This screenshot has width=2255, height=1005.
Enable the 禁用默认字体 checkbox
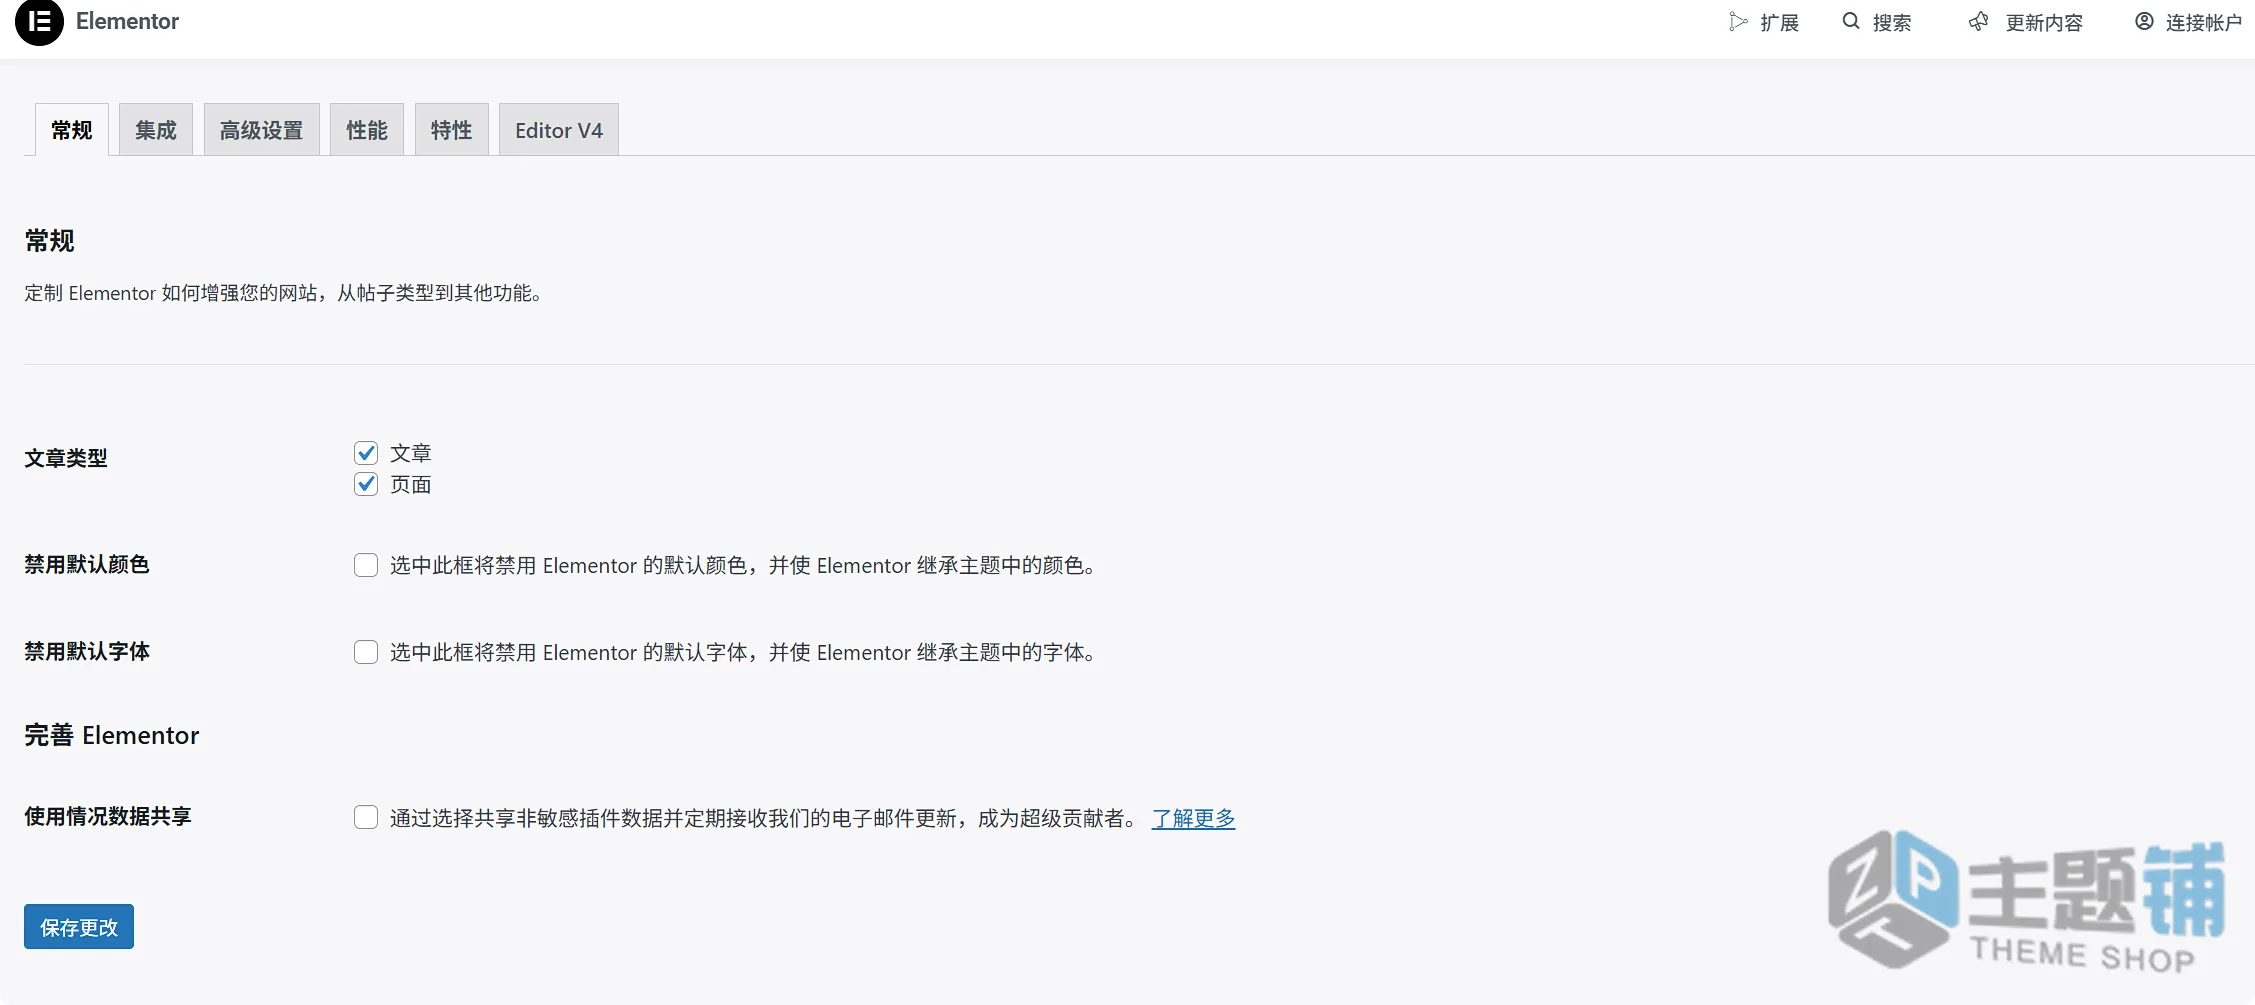(366, 652)
